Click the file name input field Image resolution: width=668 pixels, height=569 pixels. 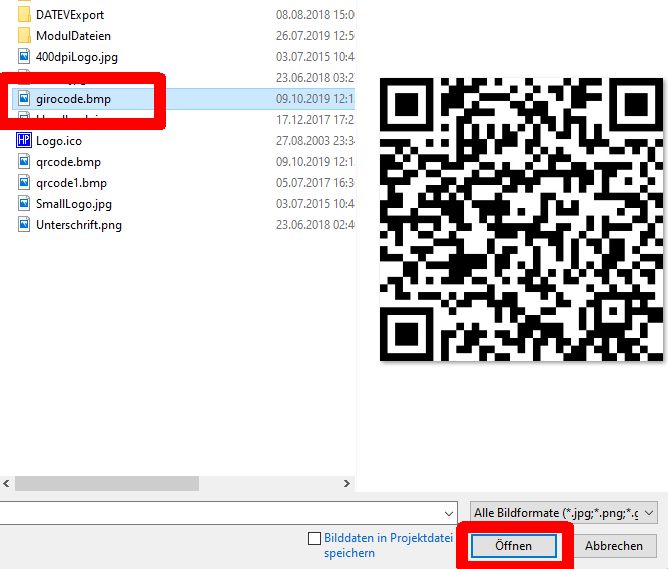pyautogui.click(x=220, y=512)
